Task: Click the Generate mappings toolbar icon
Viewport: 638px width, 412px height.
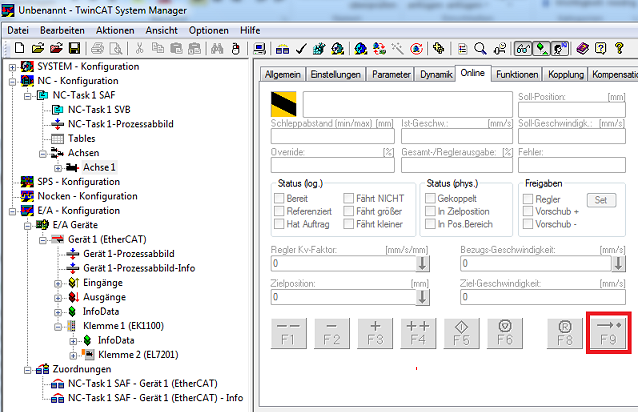Action: (x=282, y=49)
